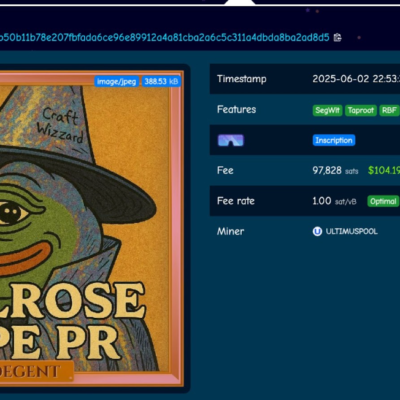Image resolution: width=400 pixels, height=400 pixels.
Task: Click the 97,828 sats fee amount
Action: point(335,171)
